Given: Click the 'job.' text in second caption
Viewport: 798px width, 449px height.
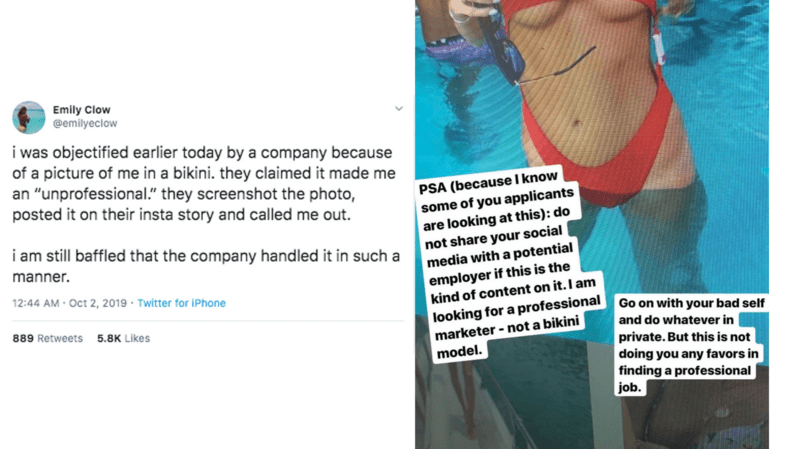Looking at the screenshot, I should (x=630, y=387).
